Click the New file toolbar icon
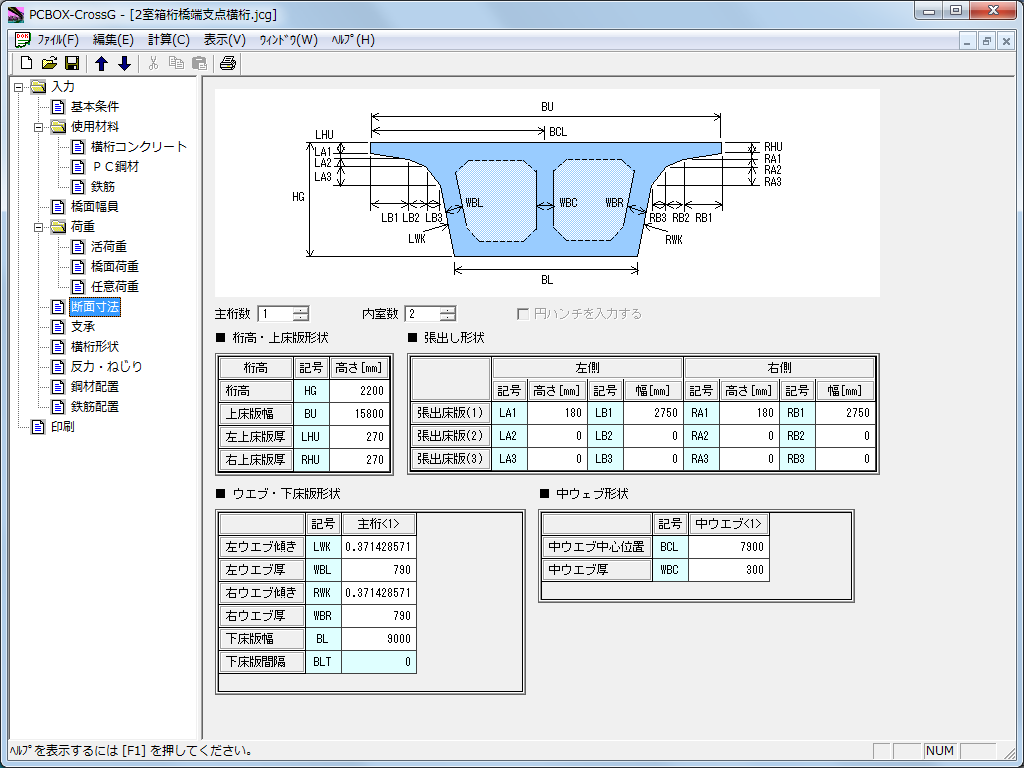The image size is (1024, 768). tap(27, 63)
